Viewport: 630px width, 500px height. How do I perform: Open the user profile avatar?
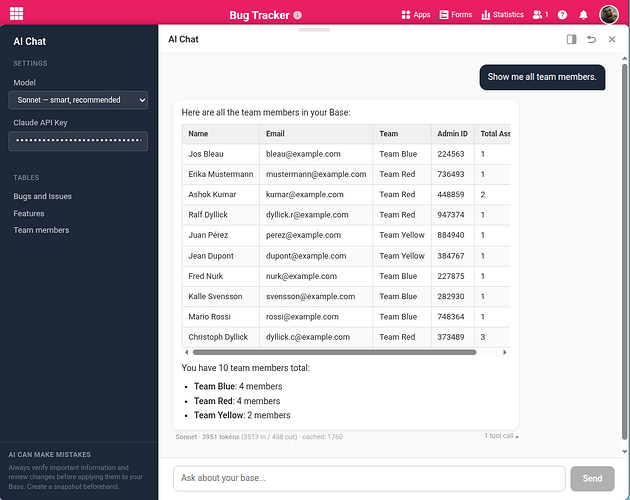tap(609, 14)
